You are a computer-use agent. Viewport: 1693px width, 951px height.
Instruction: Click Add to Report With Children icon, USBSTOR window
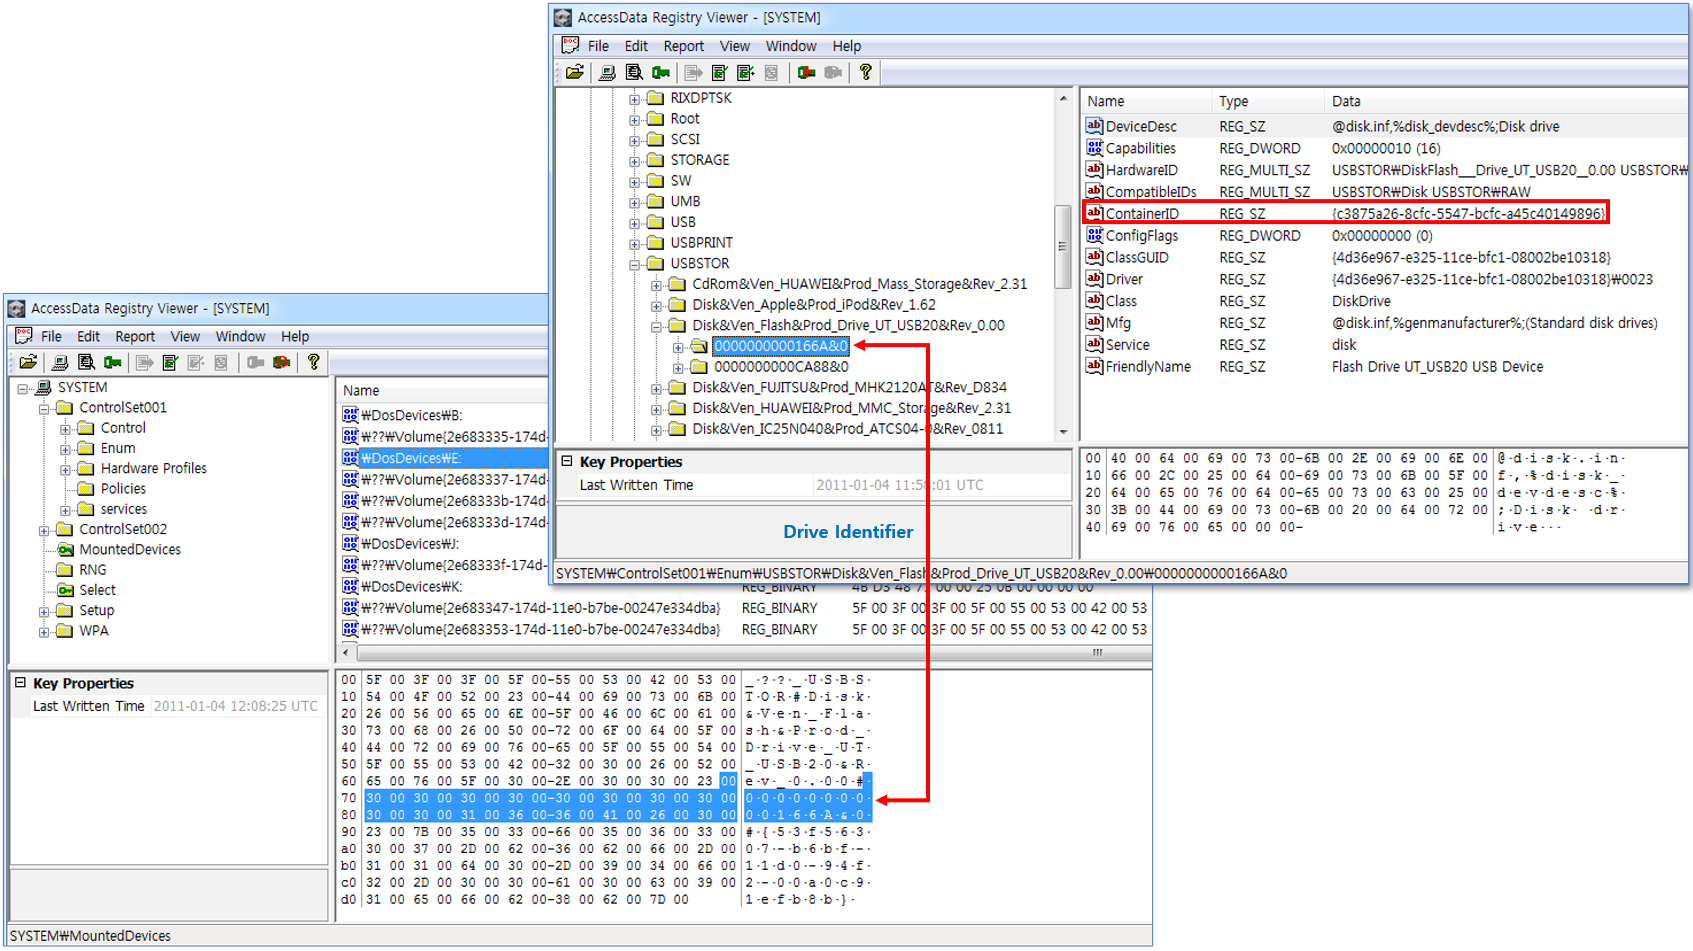[x=745, y=72]
